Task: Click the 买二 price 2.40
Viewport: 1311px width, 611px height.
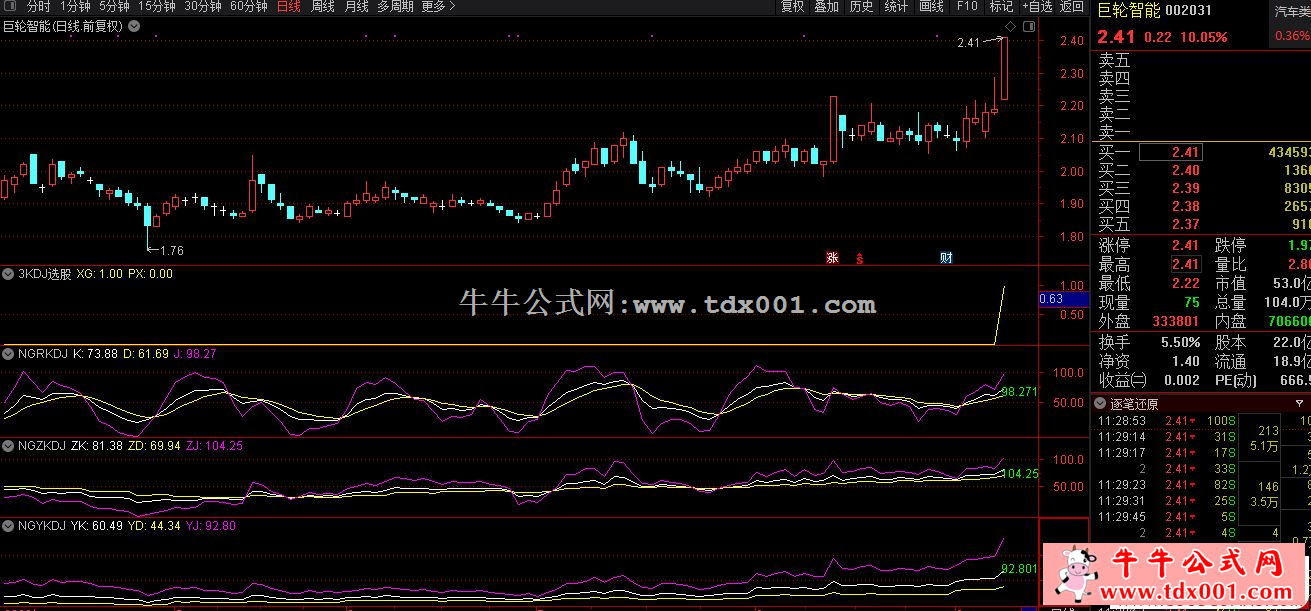Action: pos(1185,171)
